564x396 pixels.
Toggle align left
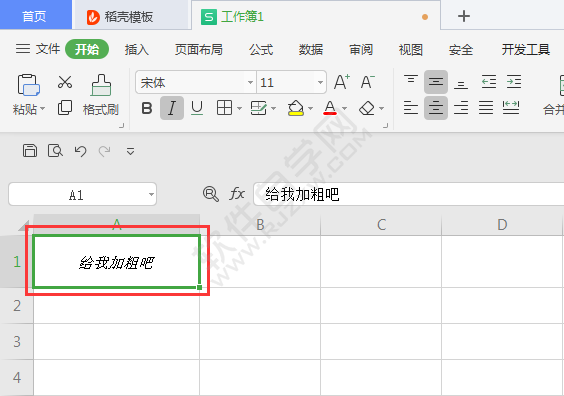pos(411,108)
